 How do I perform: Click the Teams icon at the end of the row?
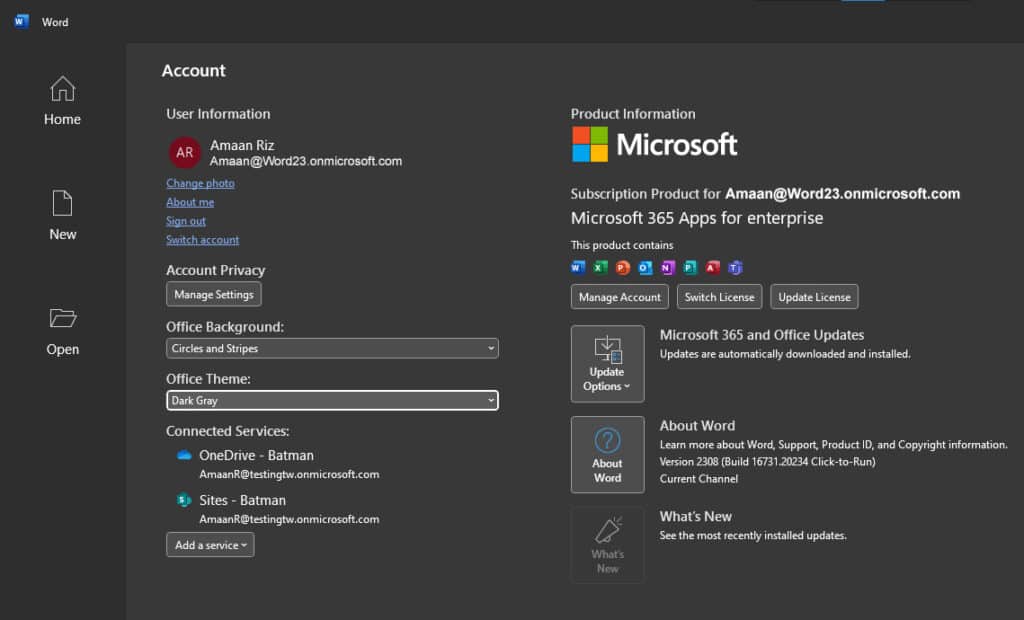(732, 267)
